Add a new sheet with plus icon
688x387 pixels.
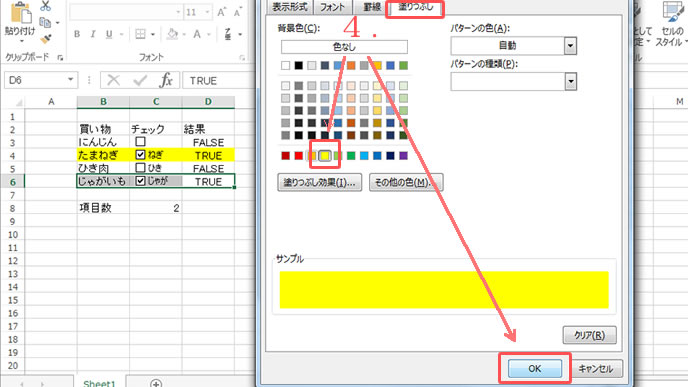pos(156,383)
